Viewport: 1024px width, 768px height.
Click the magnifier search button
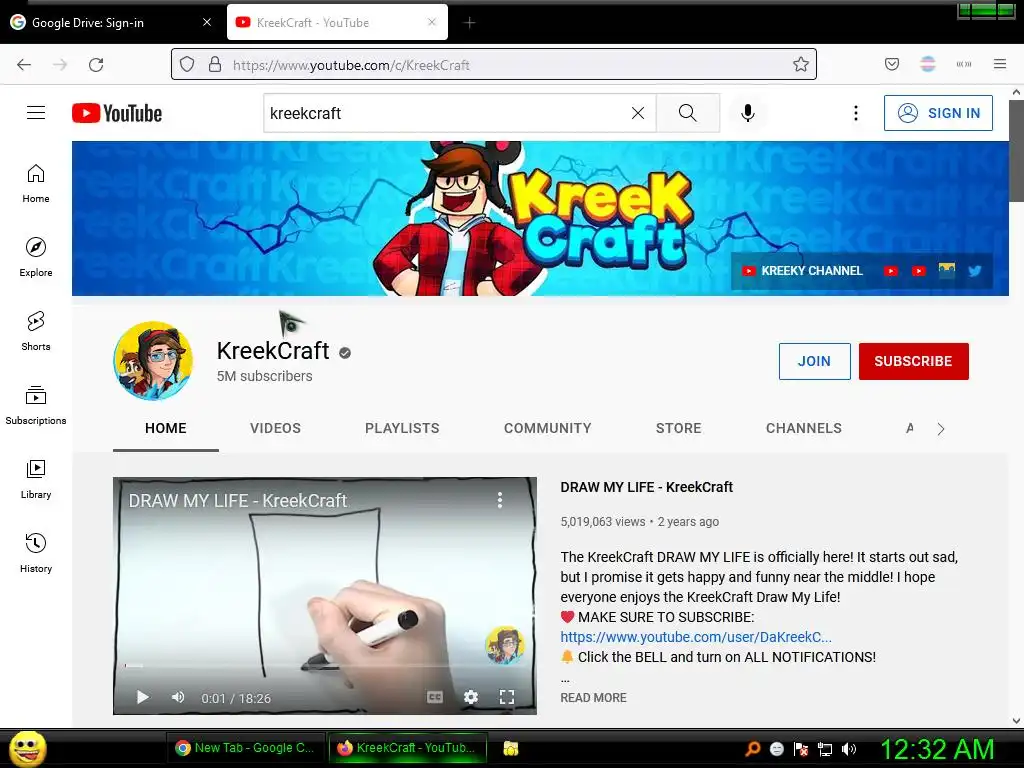pos(688,113)
